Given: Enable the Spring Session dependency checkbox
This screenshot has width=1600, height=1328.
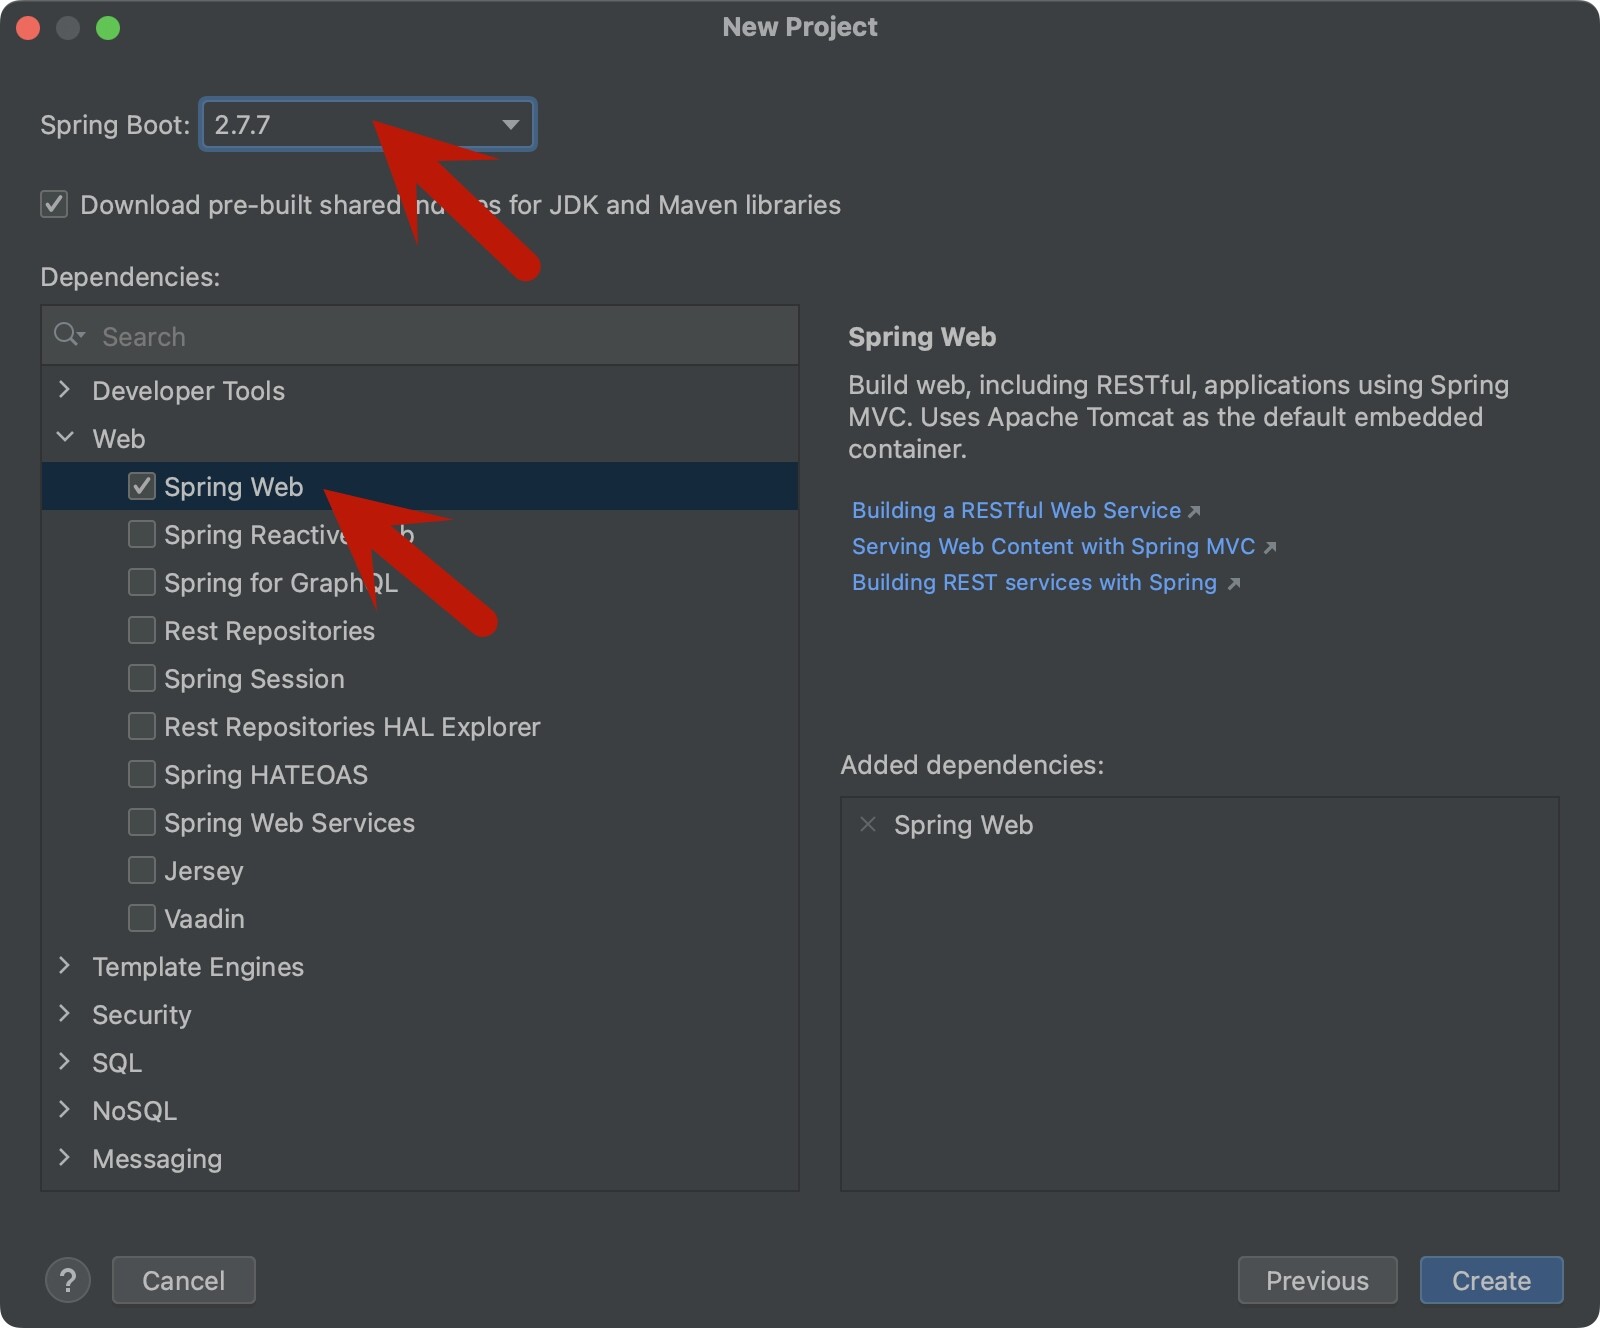Looking at the screenshot, I should (x=142, y=679).
